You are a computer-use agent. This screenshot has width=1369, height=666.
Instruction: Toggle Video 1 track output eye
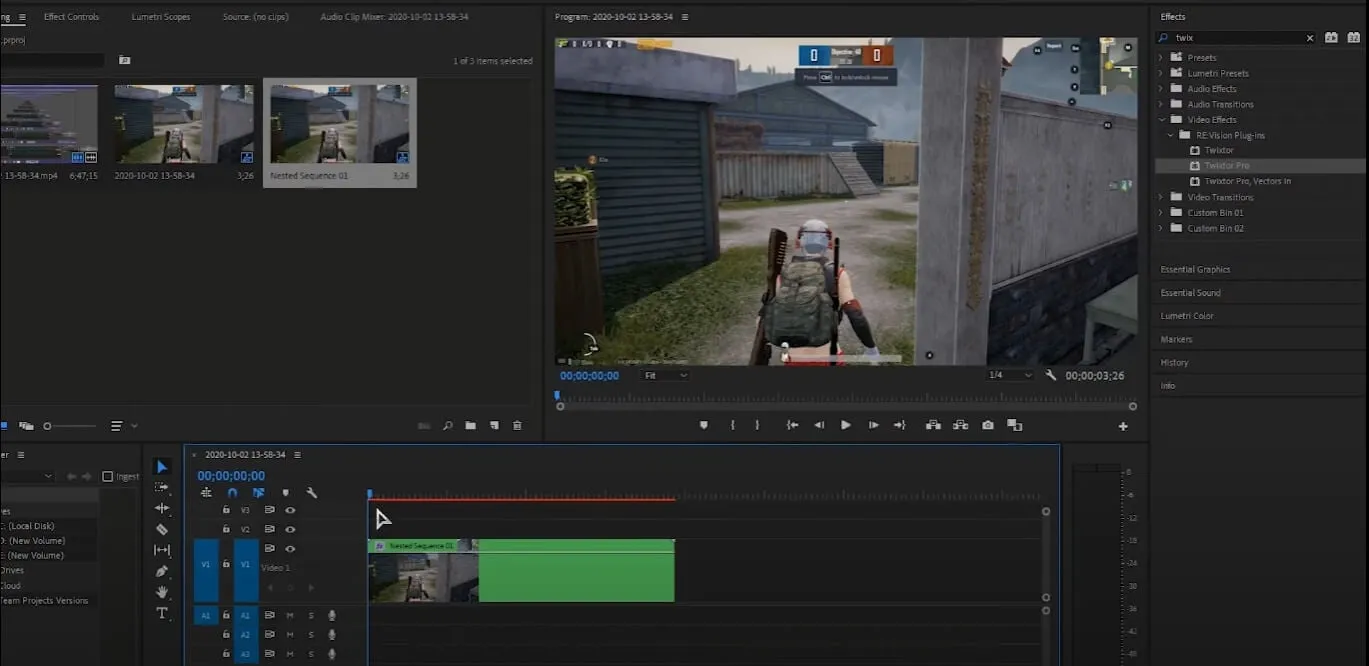pos(290,549)
